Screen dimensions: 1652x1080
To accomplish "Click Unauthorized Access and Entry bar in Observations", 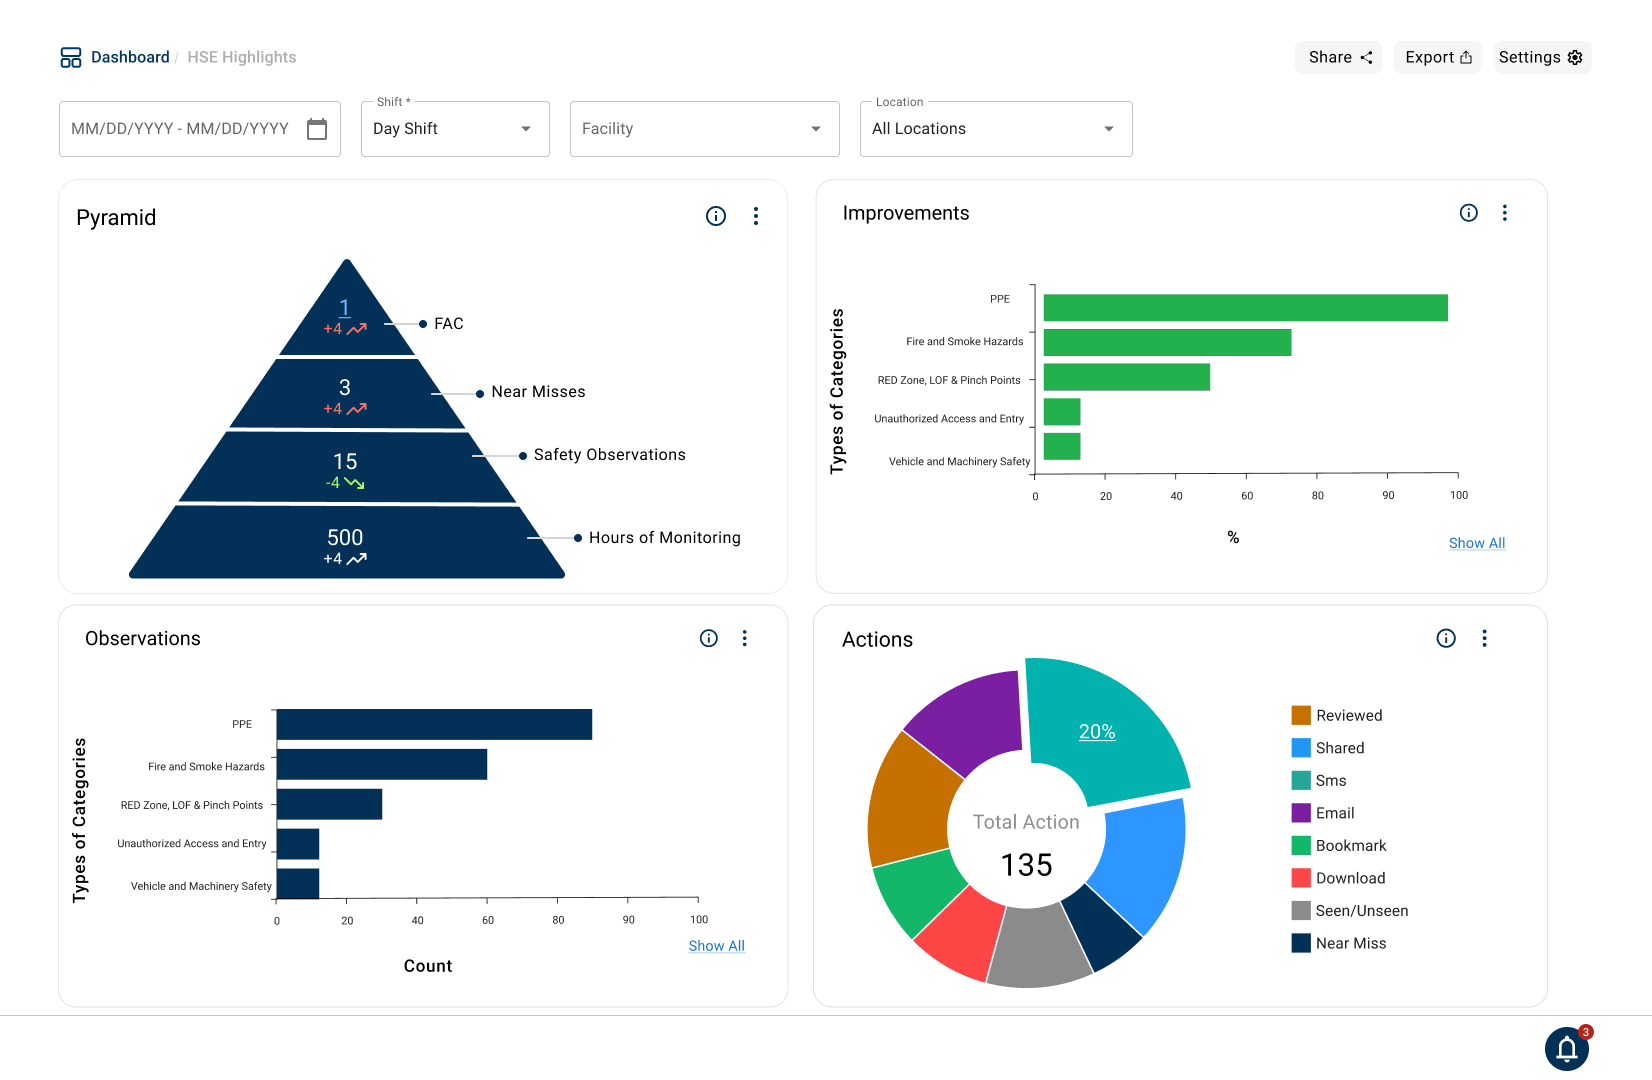I will coord(298,844).
